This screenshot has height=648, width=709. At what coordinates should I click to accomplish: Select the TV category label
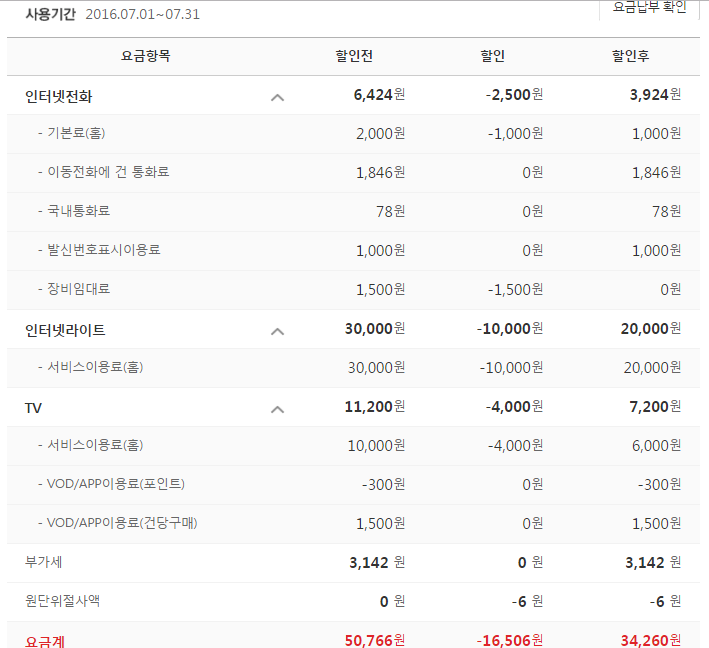(x=34, y=408)
